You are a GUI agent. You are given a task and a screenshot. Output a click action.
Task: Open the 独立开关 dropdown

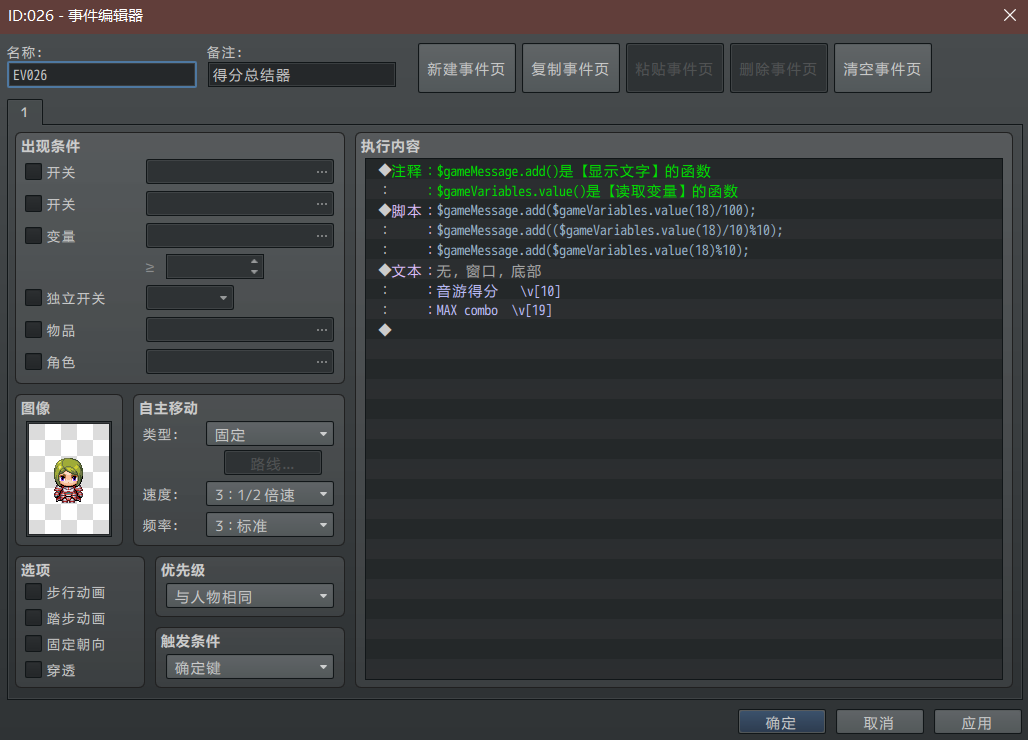pyautogui.click(x=189, y=298)
